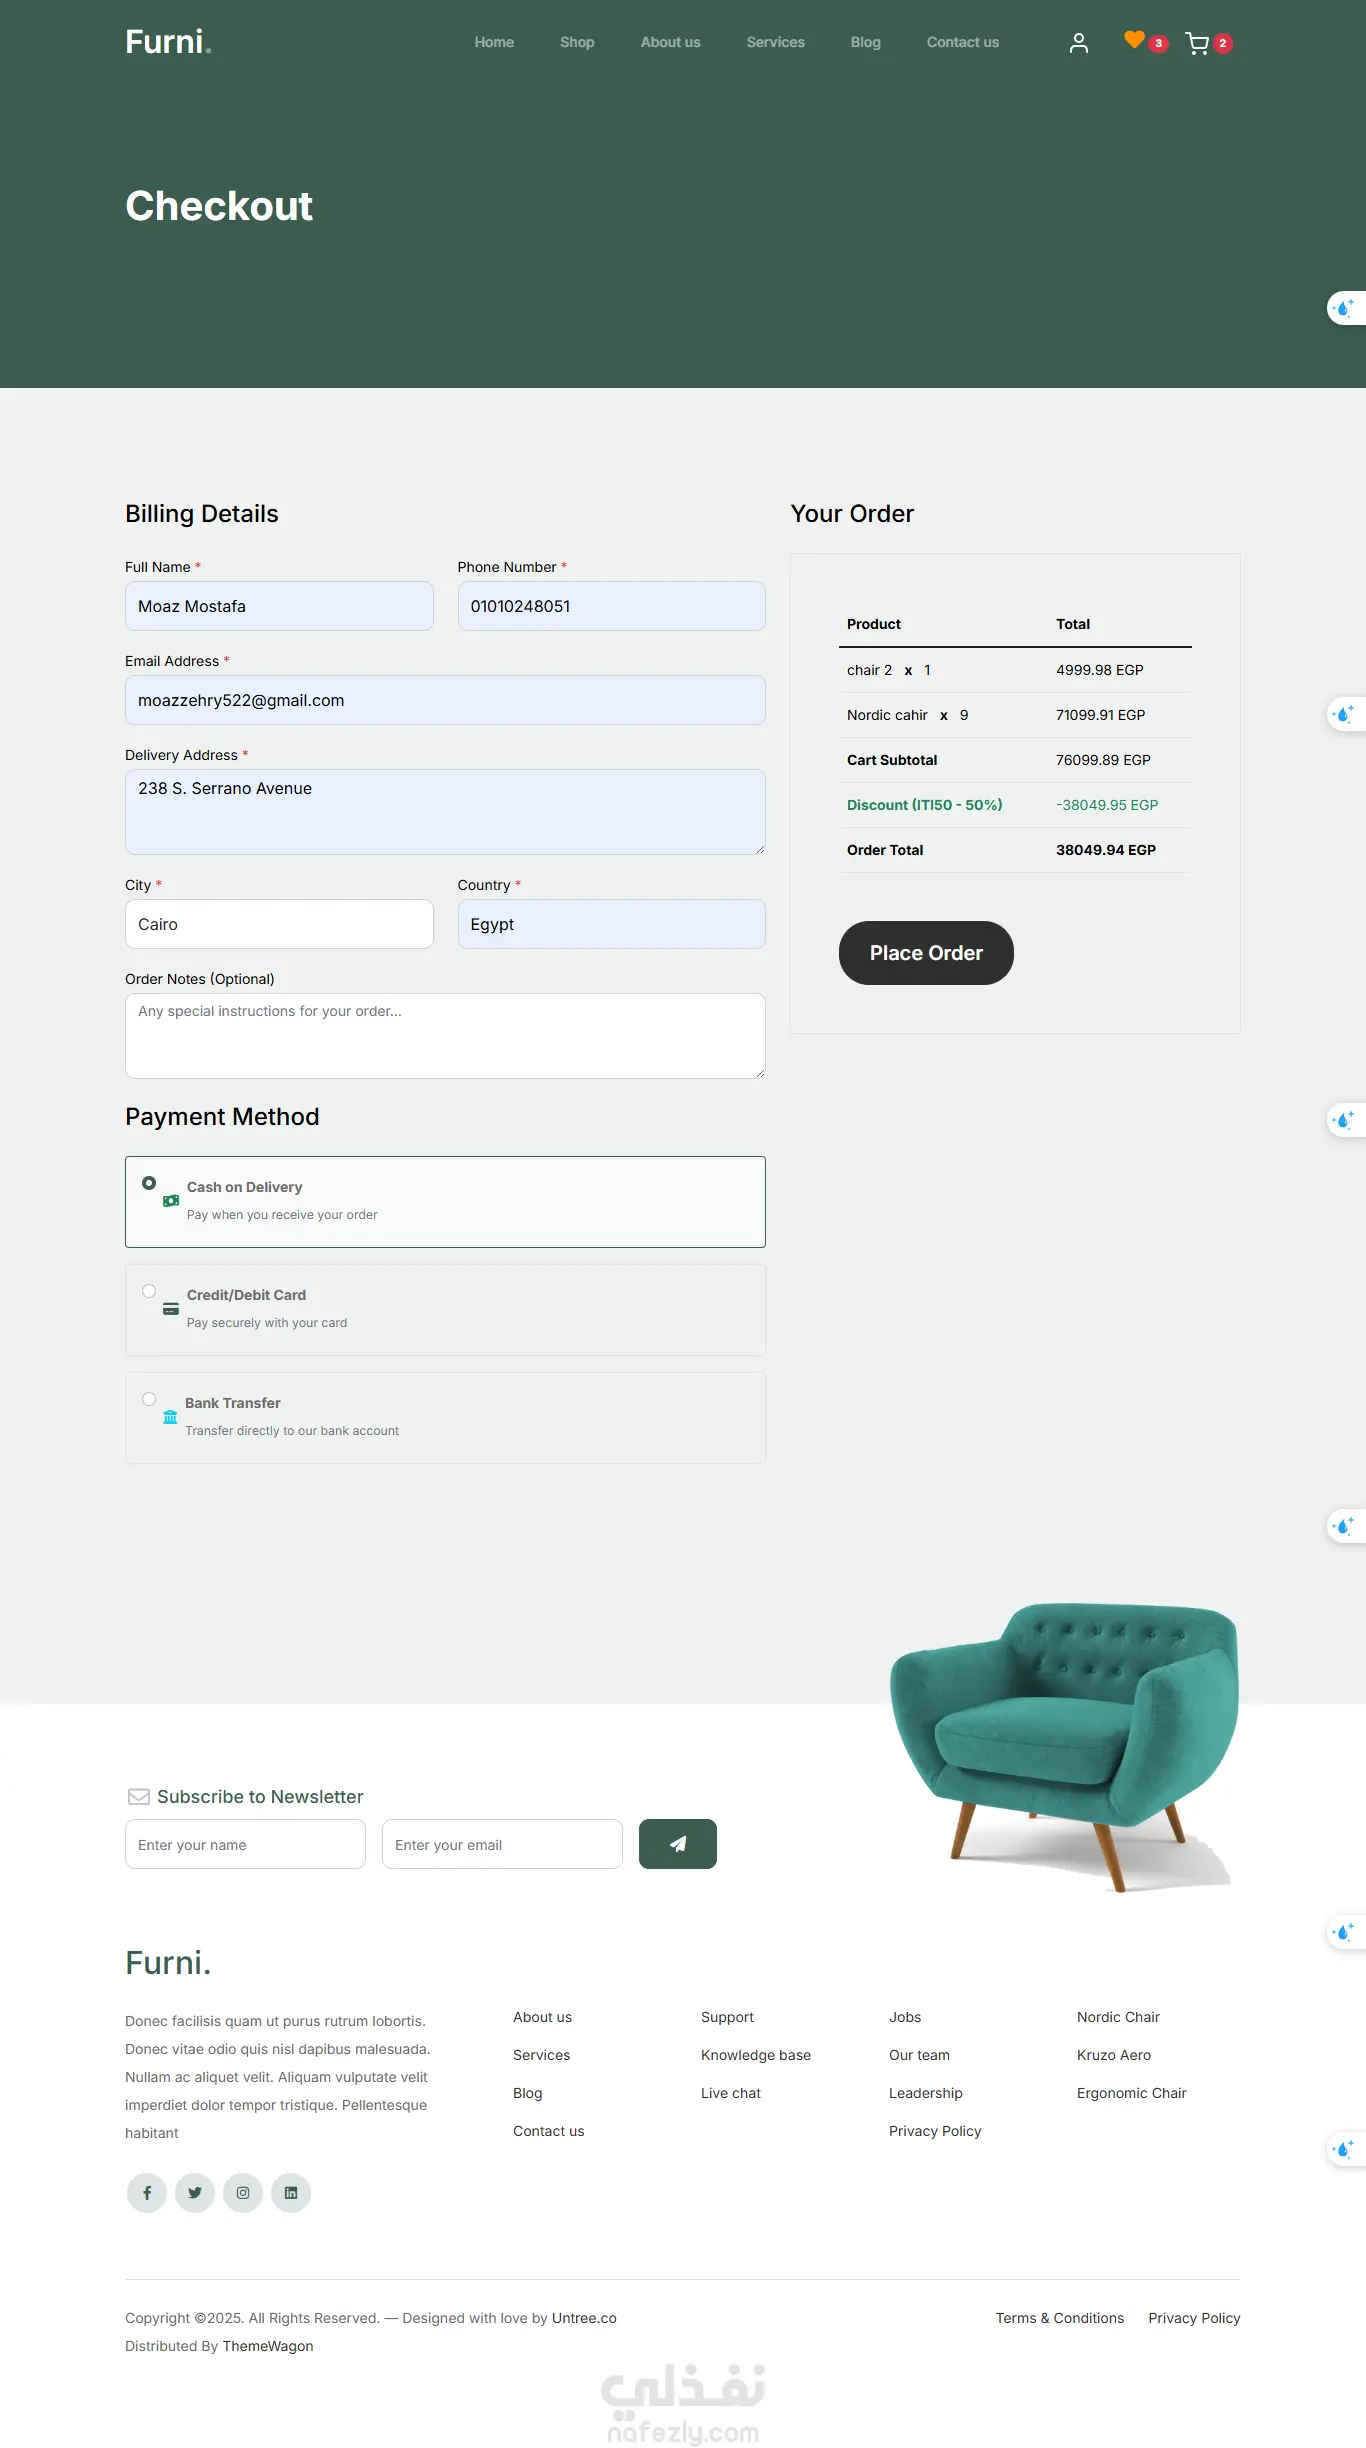Select Bank Transfer payment option

tap(149, 1399)
